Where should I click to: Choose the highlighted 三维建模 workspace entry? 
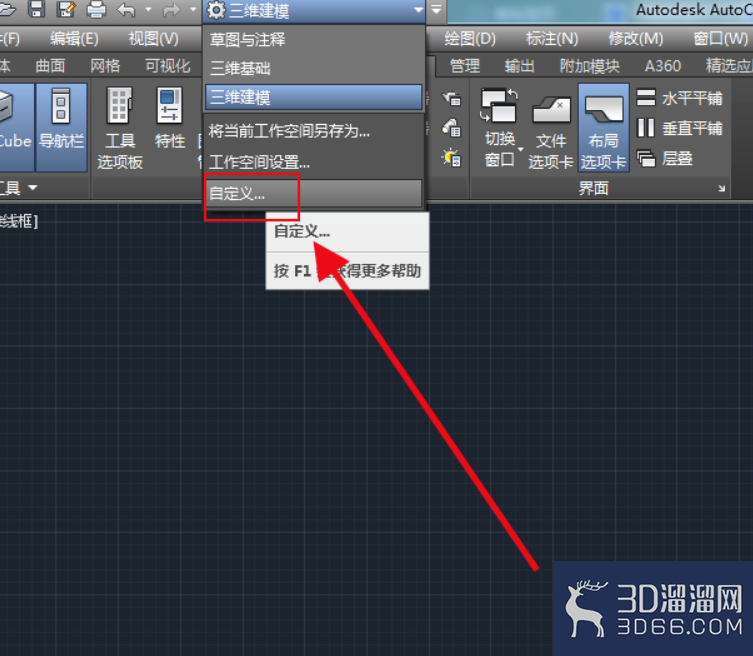tap(314, 97)
